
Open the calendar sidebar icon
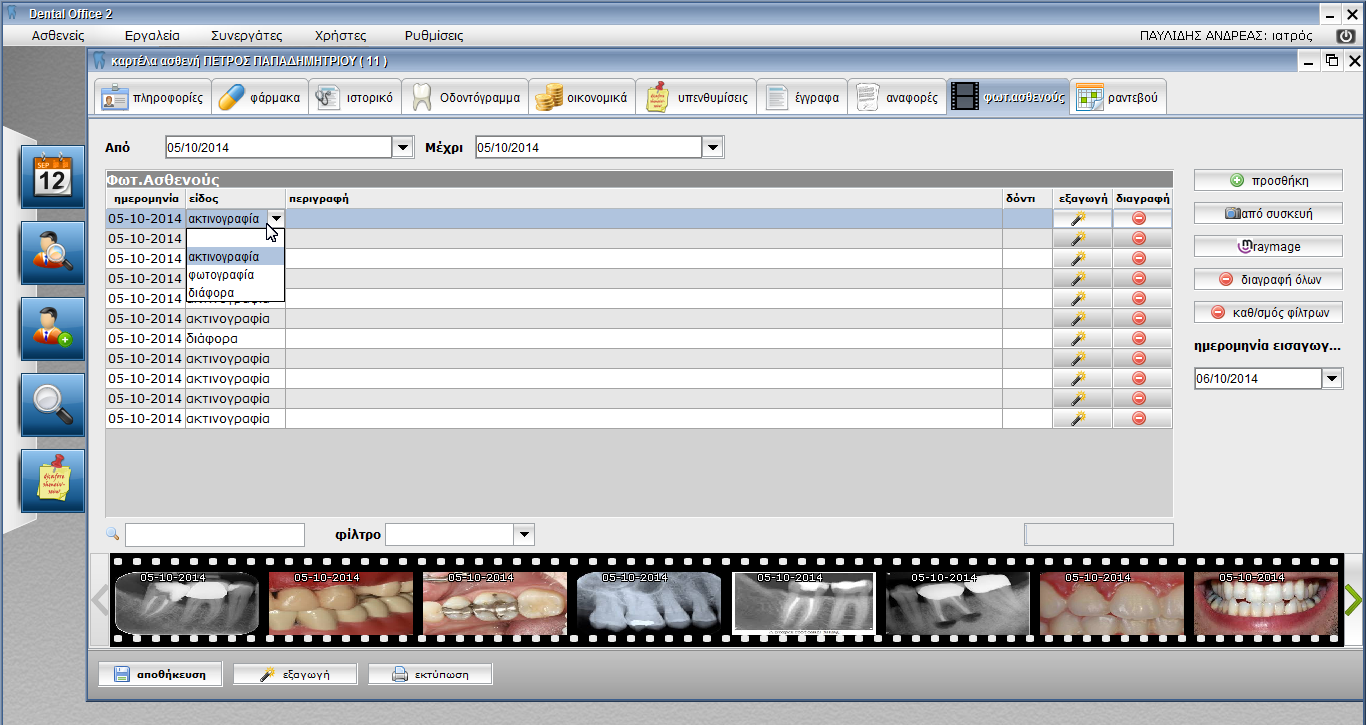(x=52, y=176)
